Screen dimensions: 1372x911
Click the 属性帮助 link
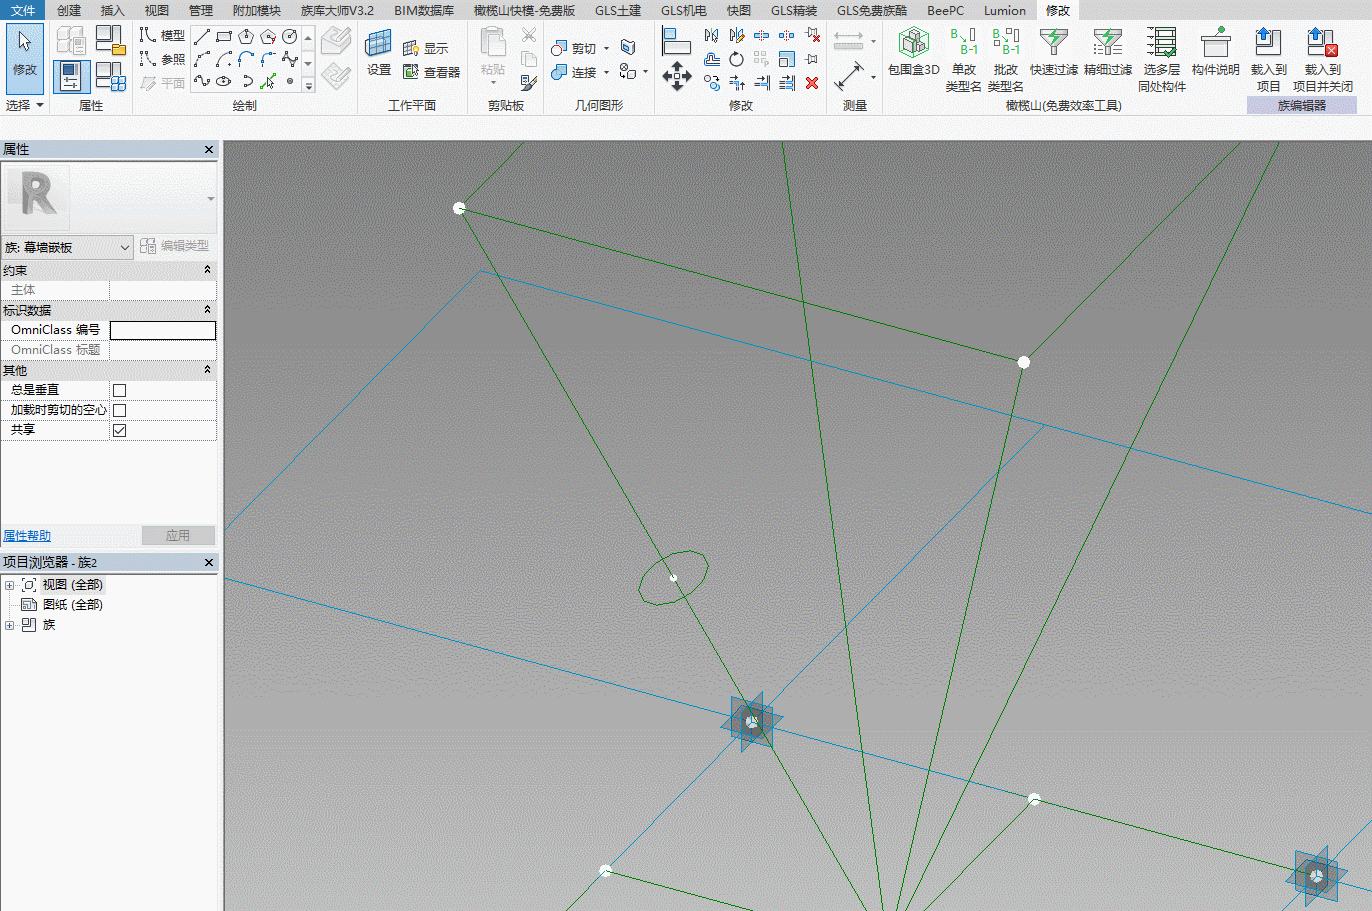tap(27, 536)
